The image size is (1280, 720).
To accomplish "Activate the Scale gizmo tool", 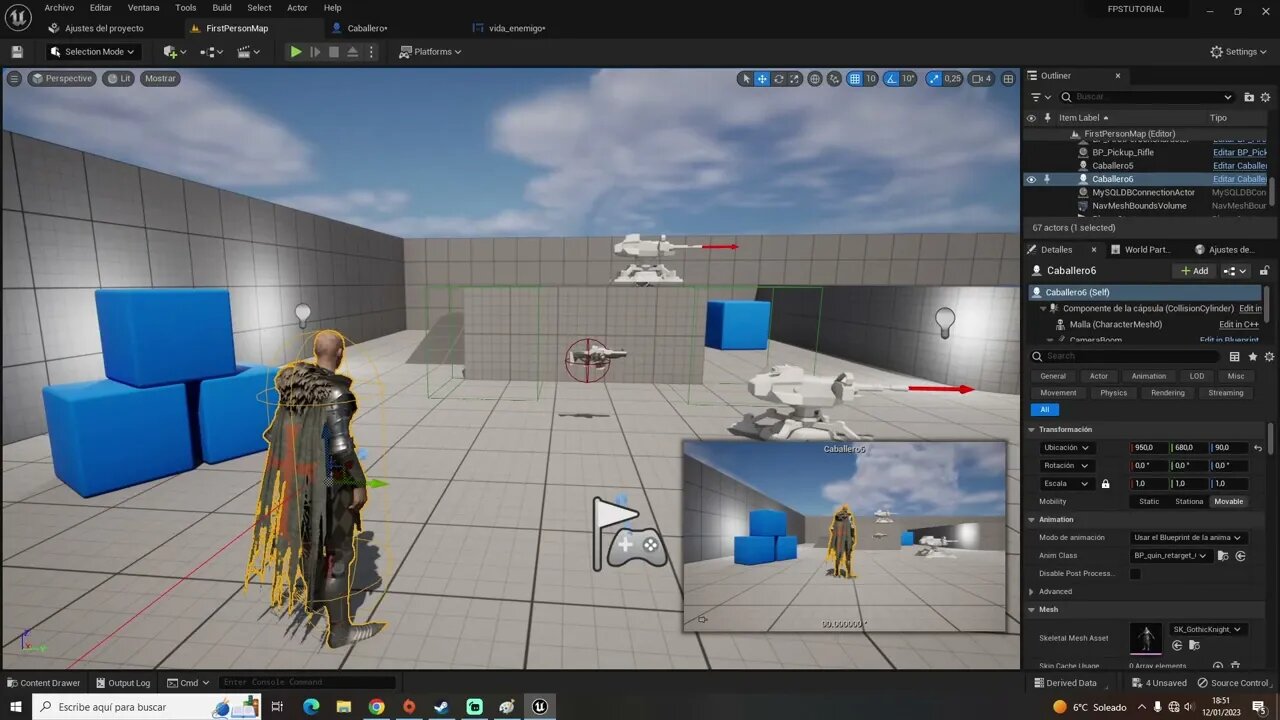I will pyautogui.click(x=794, y=79).
